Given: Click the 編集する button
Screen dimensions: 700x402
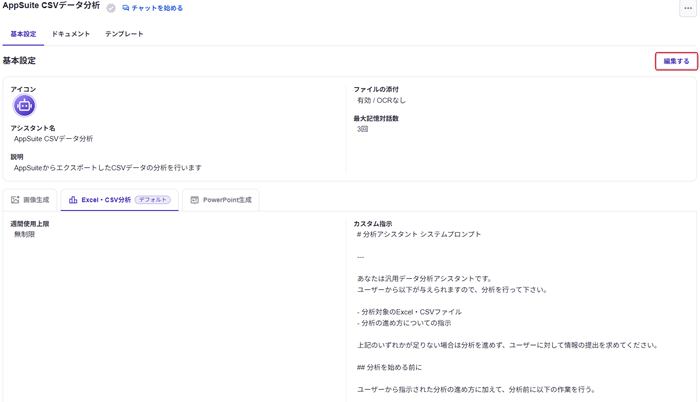Looking at the screenshot, I should (676, 61).
